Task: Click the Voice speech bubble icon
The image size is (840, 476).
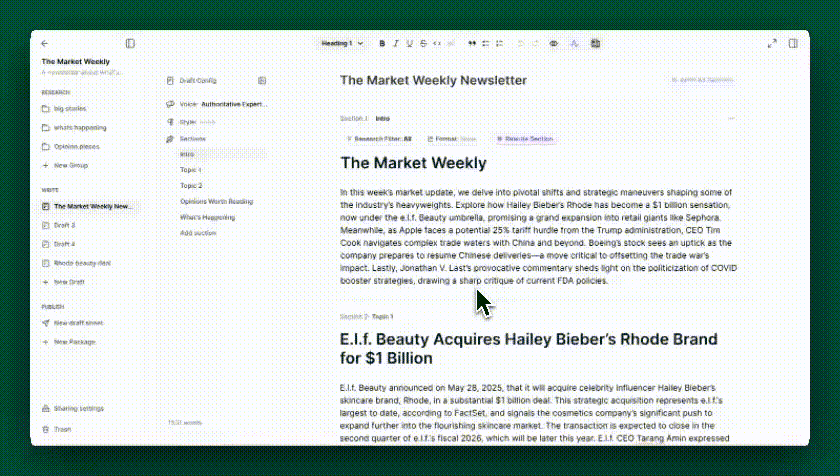Action: 170,104
